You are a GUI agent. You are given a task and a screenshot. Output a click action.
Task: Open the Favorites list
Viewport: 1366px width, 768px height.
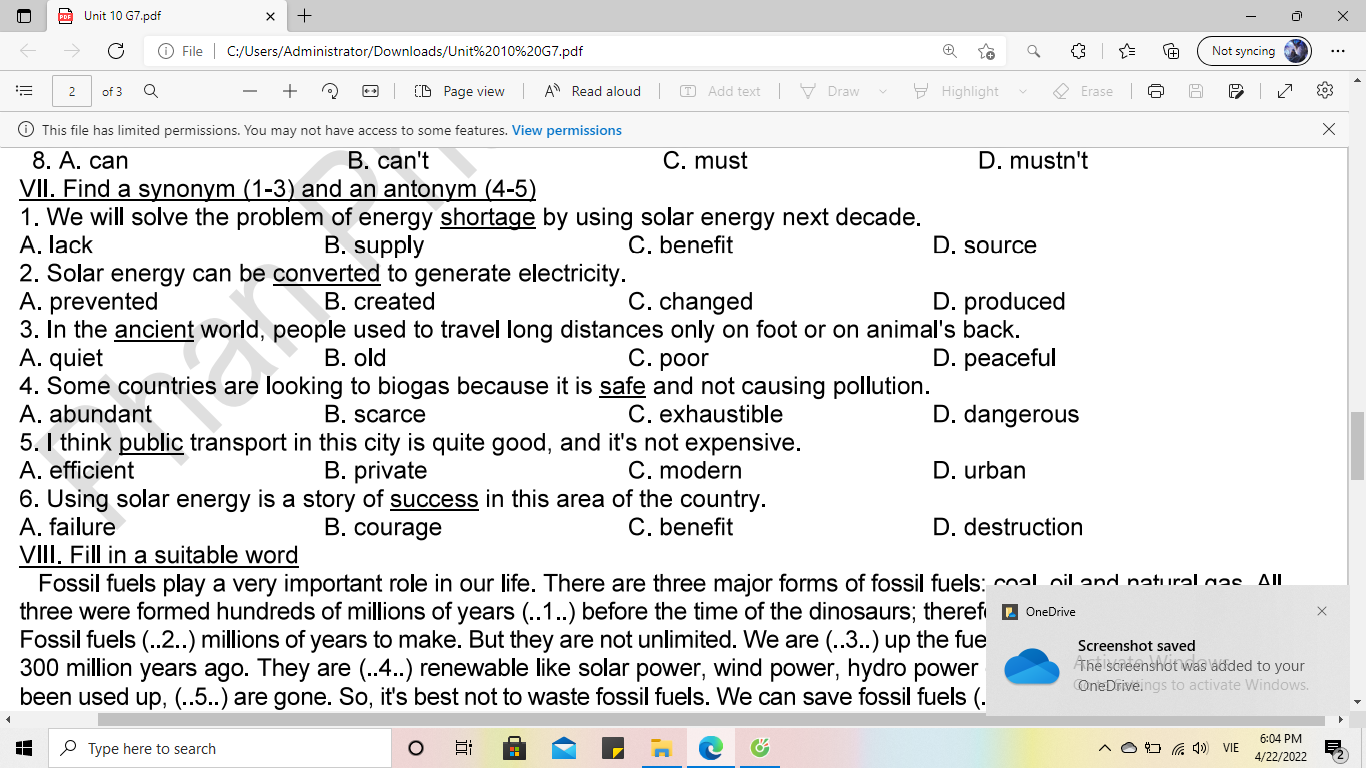click(x=1127, y=51)
